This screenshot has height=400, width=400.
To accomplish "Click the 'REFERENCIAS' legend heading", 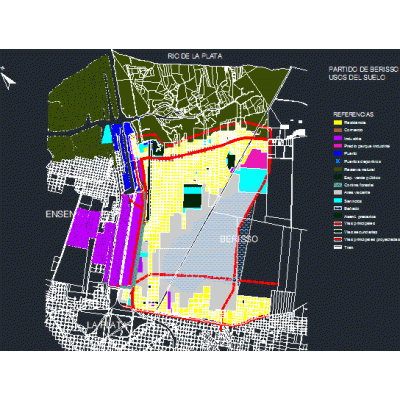I will point(354,114).
